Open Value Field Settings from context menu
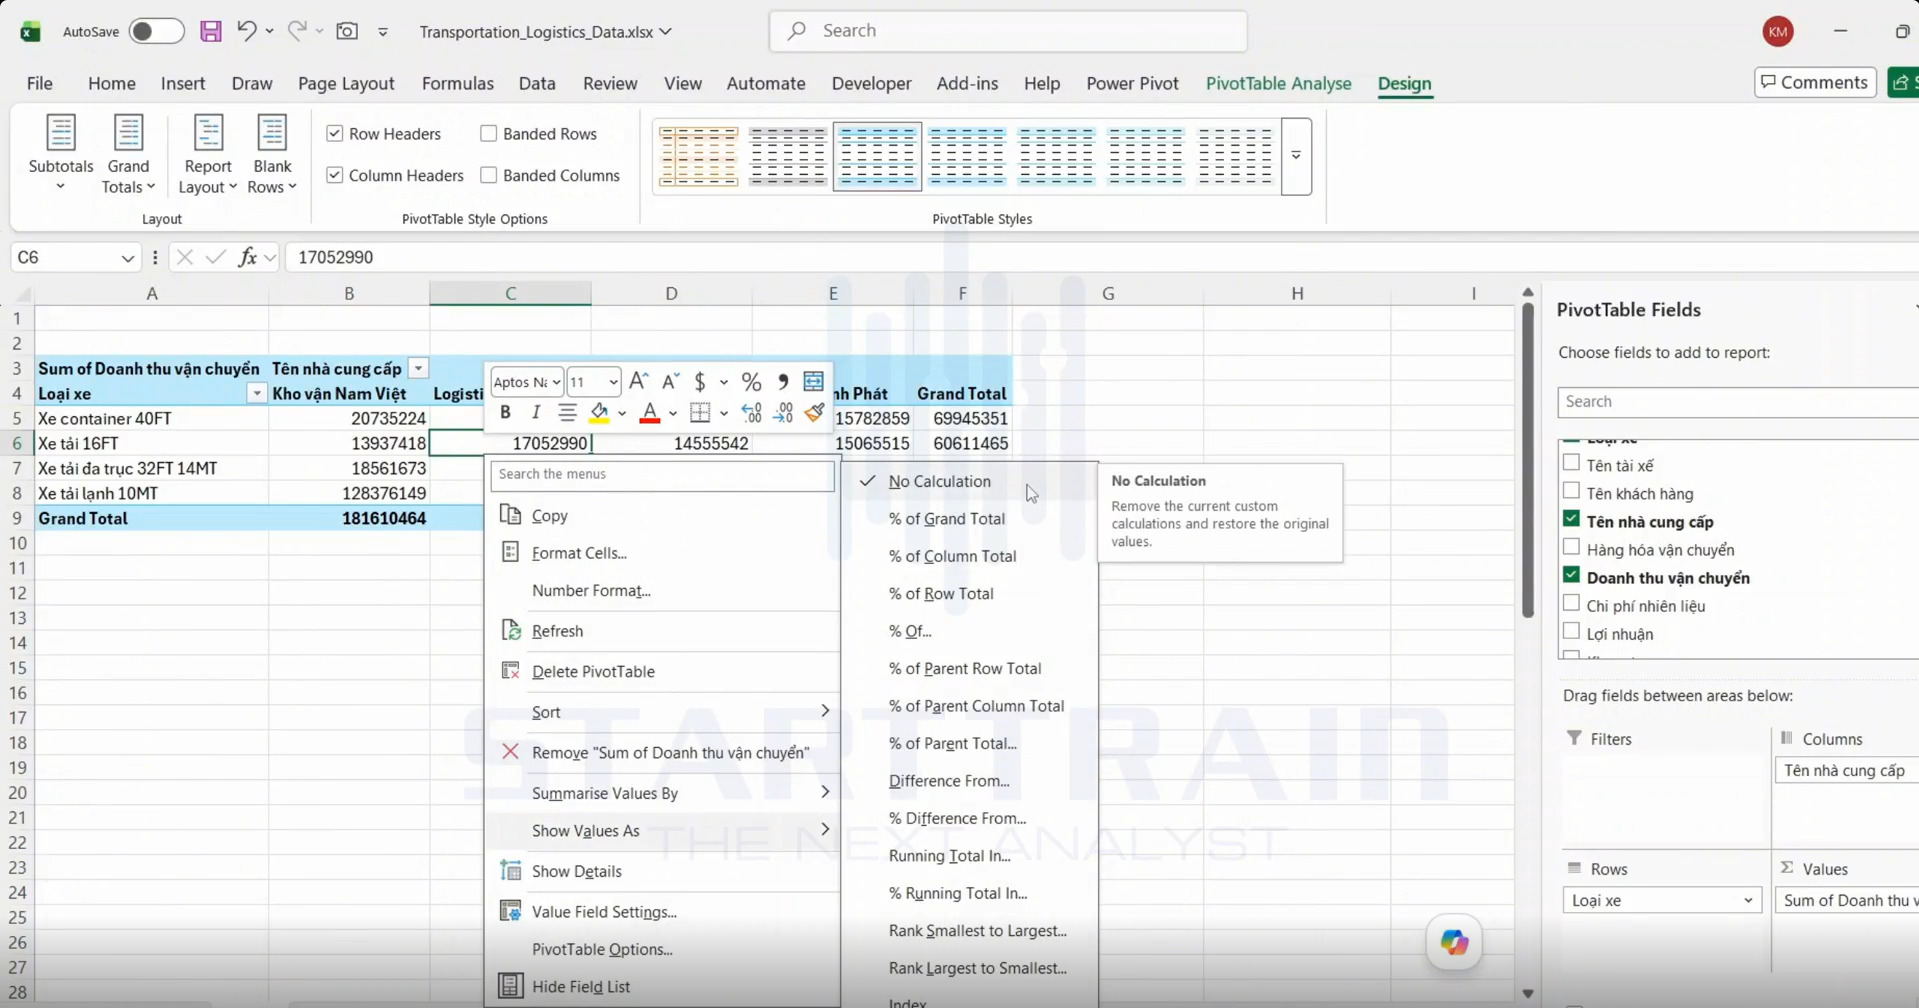The height and width of the screenshot is (1008, 1919). 604,912
